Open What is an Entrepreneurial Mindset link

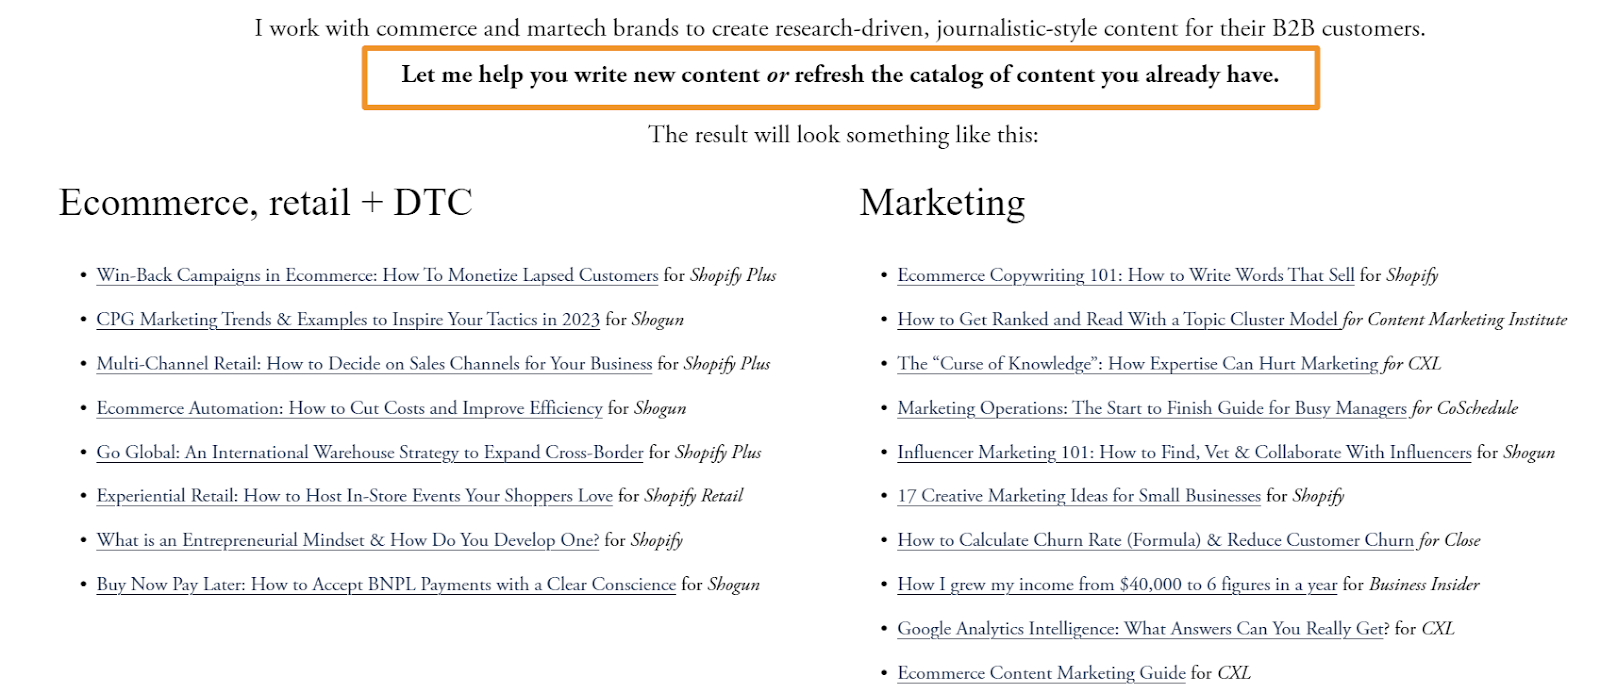pyautogui.click(x=347, y=540)
